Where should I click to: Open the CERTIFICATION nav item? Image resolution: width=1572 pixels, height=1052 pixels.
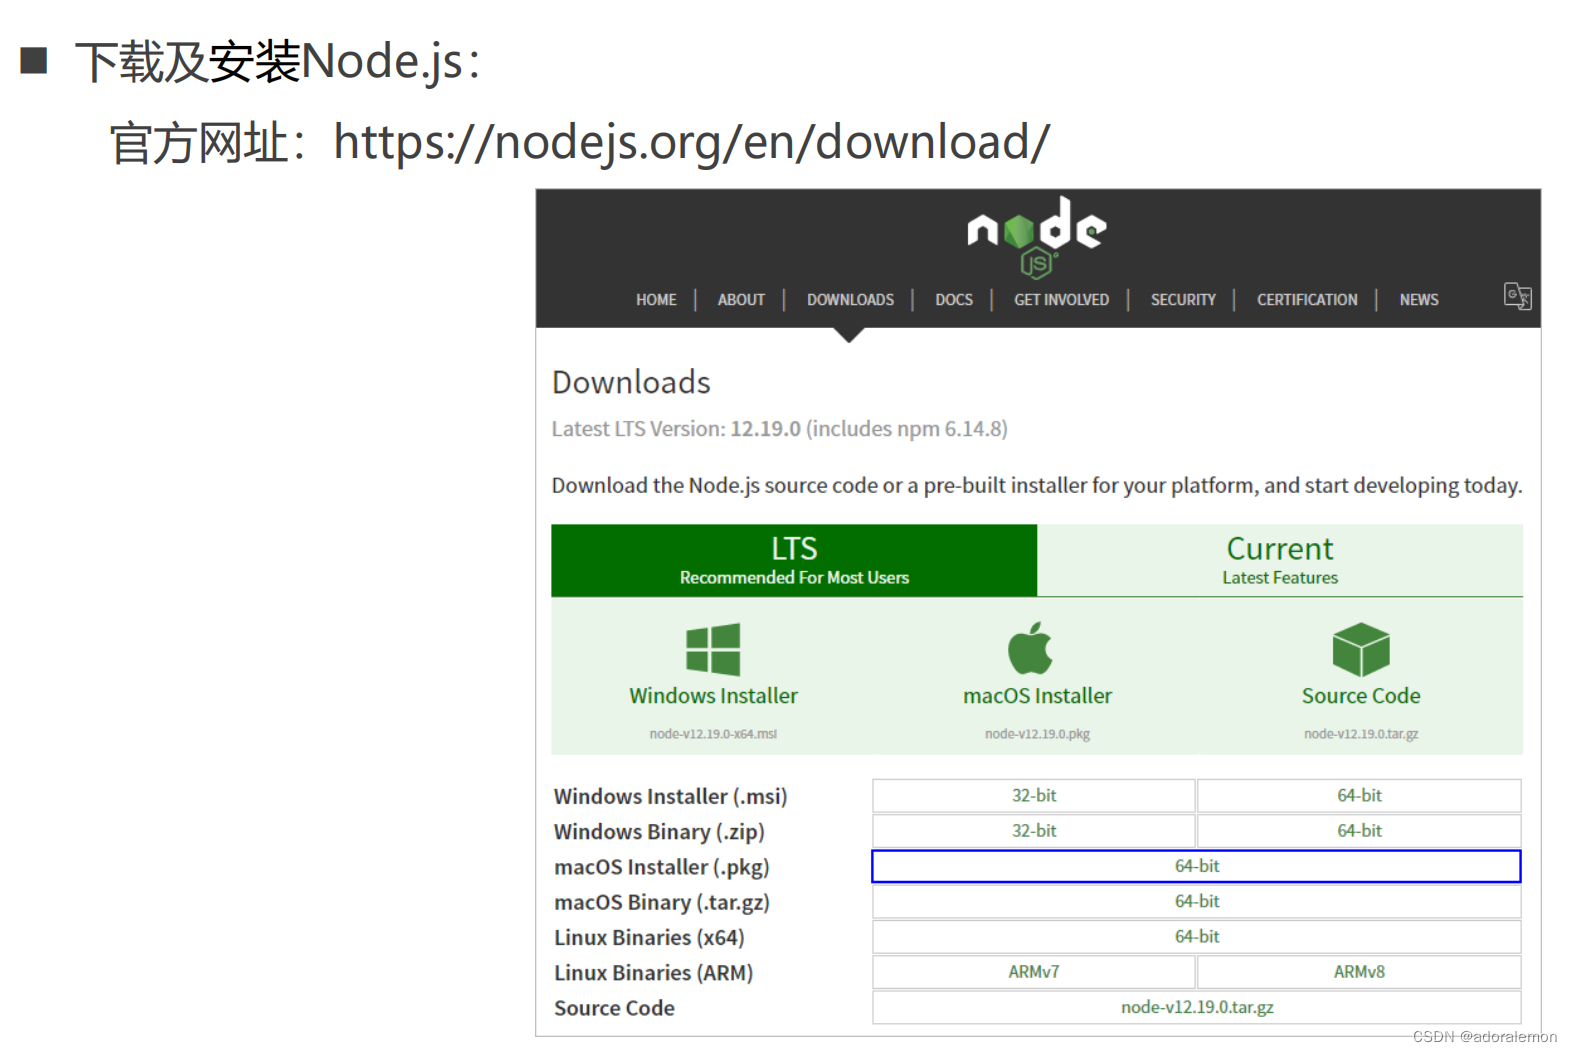pyautogui.click(x=1307, y=300)
